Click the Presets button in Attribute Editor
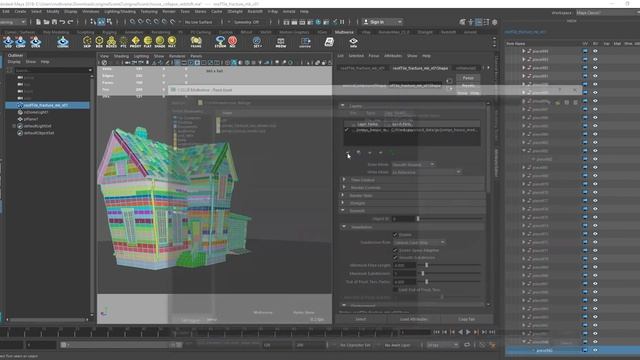 (x=468, y=86)
